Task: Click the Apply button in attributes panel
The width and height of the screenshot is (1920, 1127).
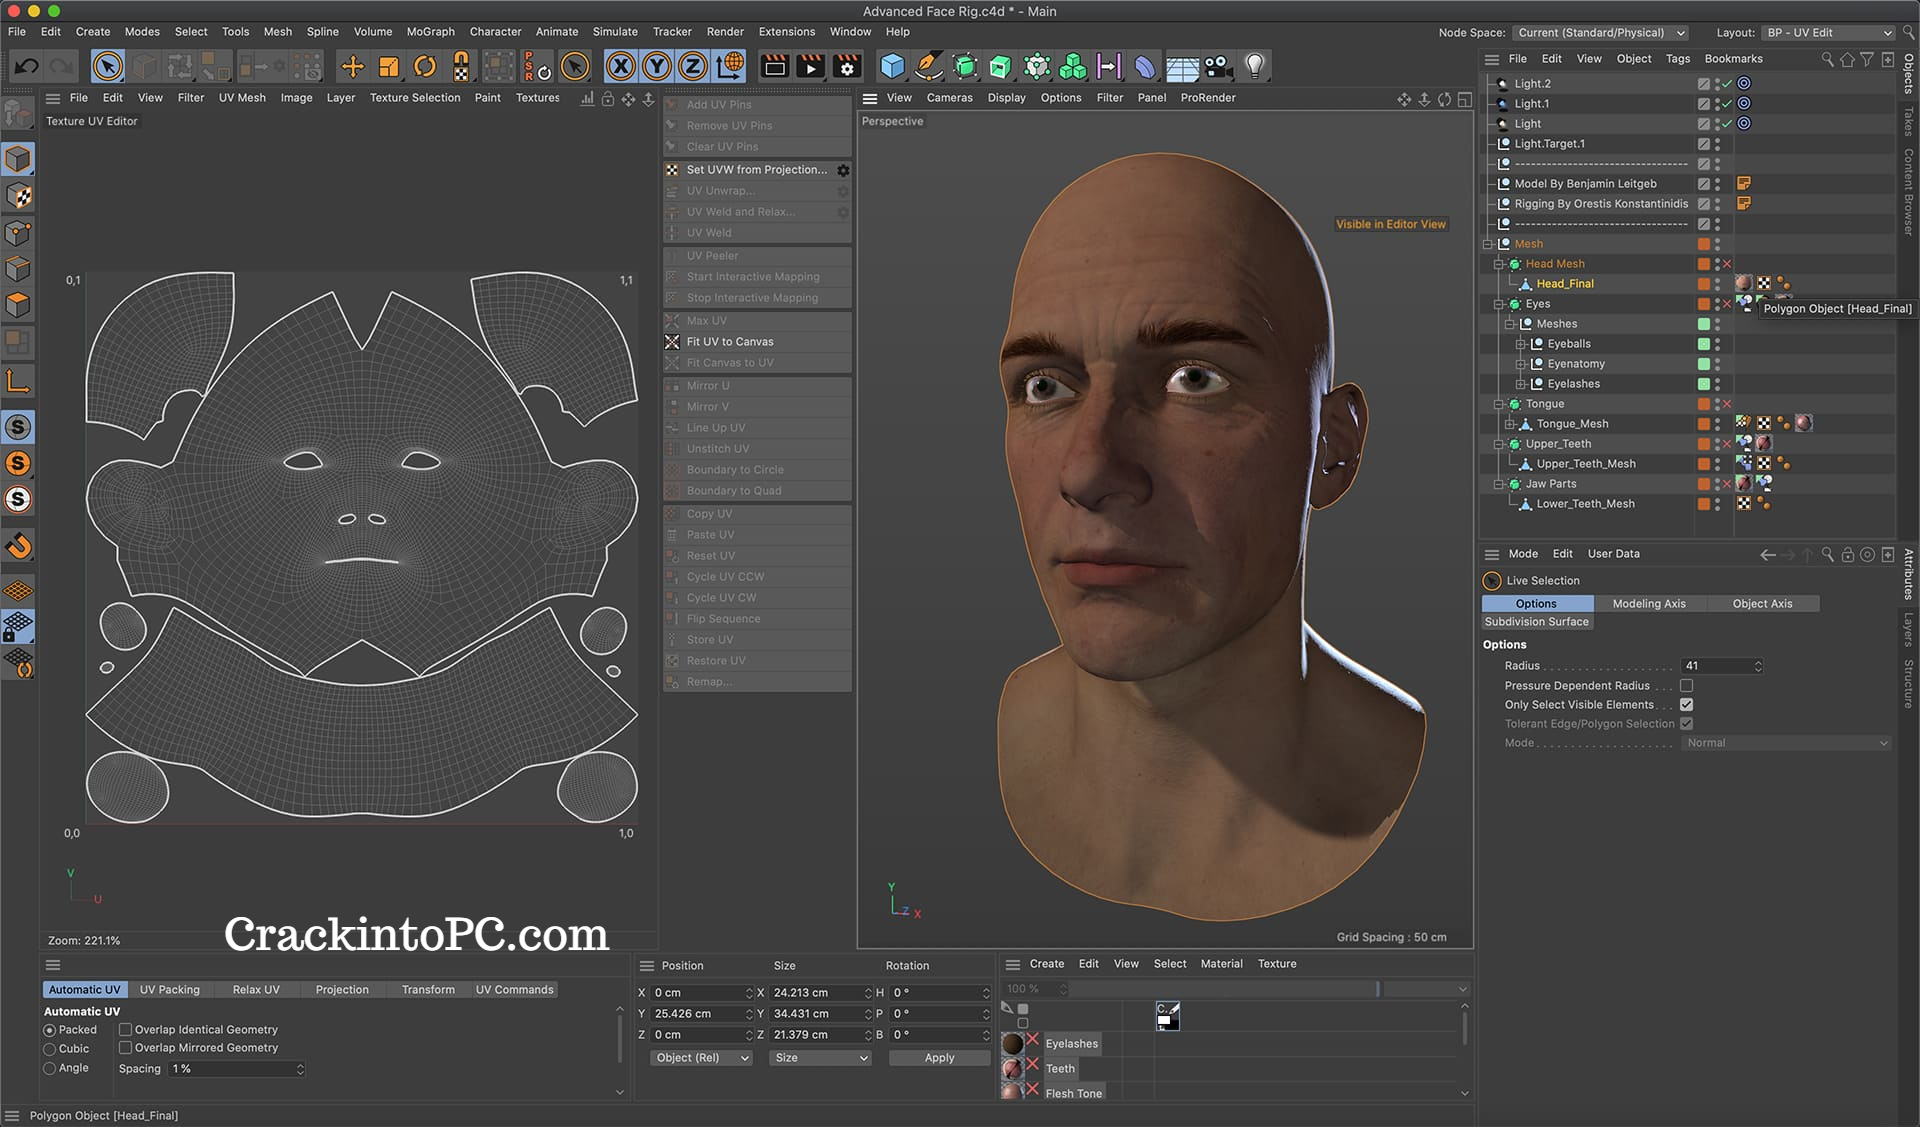Action: 939,1057
